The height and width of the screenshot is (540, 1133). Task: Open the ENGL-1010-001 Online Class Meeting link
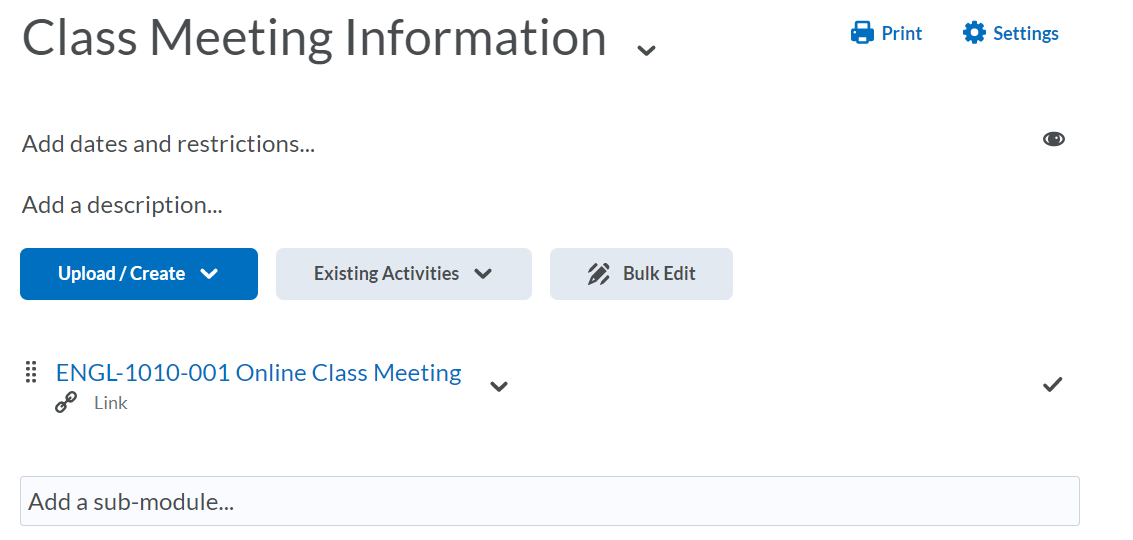coord(258,373)
